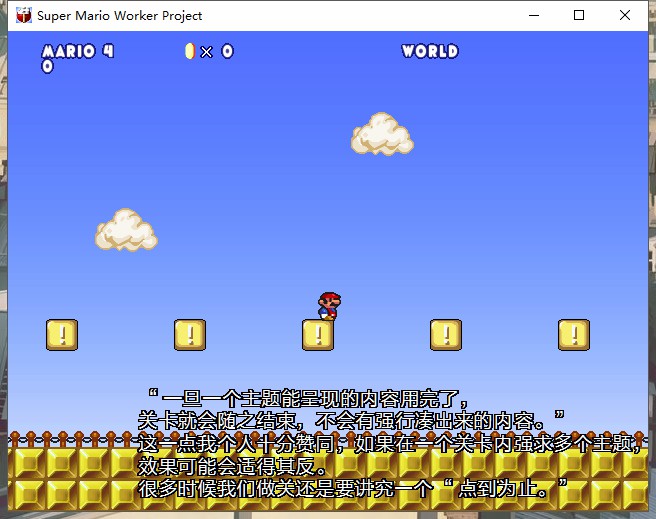Click the upper cloud in the sky
This screenshot has height=519, width=656.
(x=382, y=134)
